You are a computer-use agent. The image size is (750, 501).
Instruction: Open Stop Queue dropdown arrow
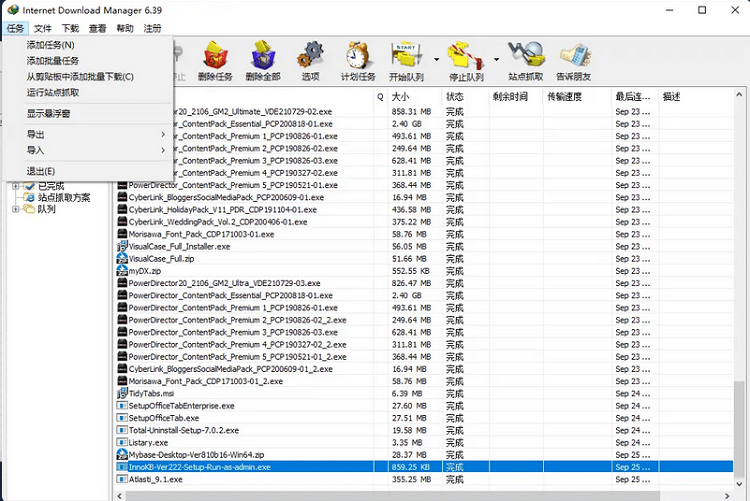(496, 60)
